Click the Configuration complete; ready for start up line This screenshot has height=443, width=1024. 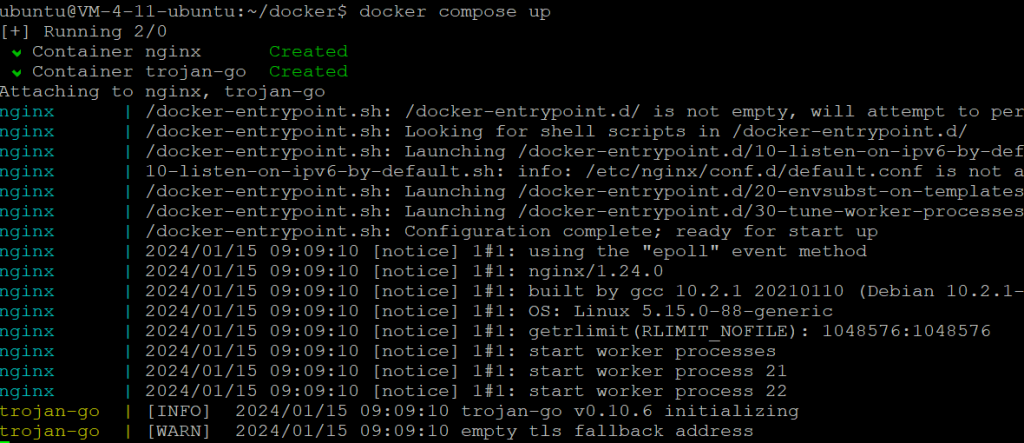tap(641, 231)
